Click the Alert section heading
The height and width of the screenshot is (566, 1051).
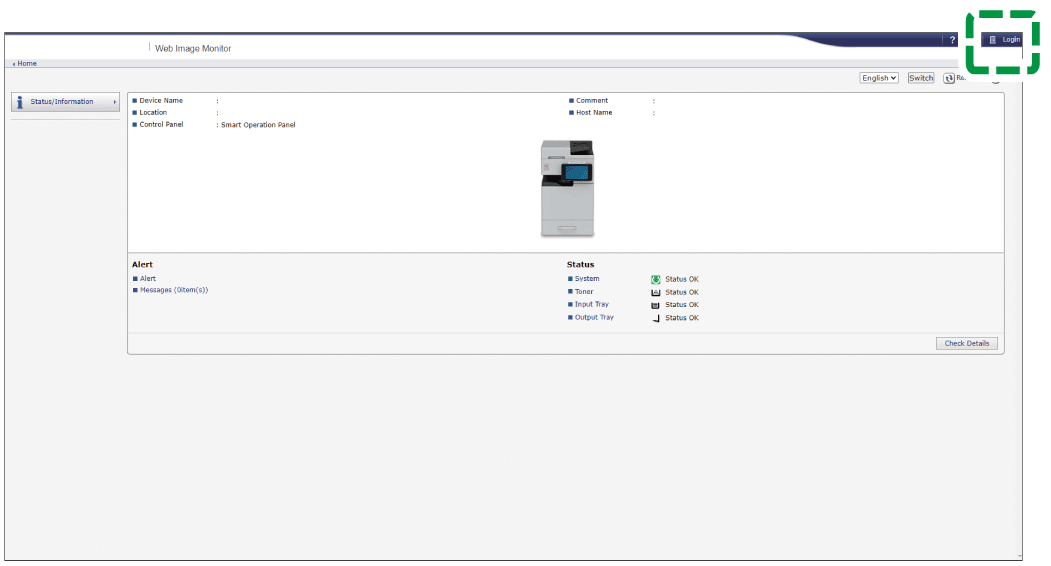(142, 264)
